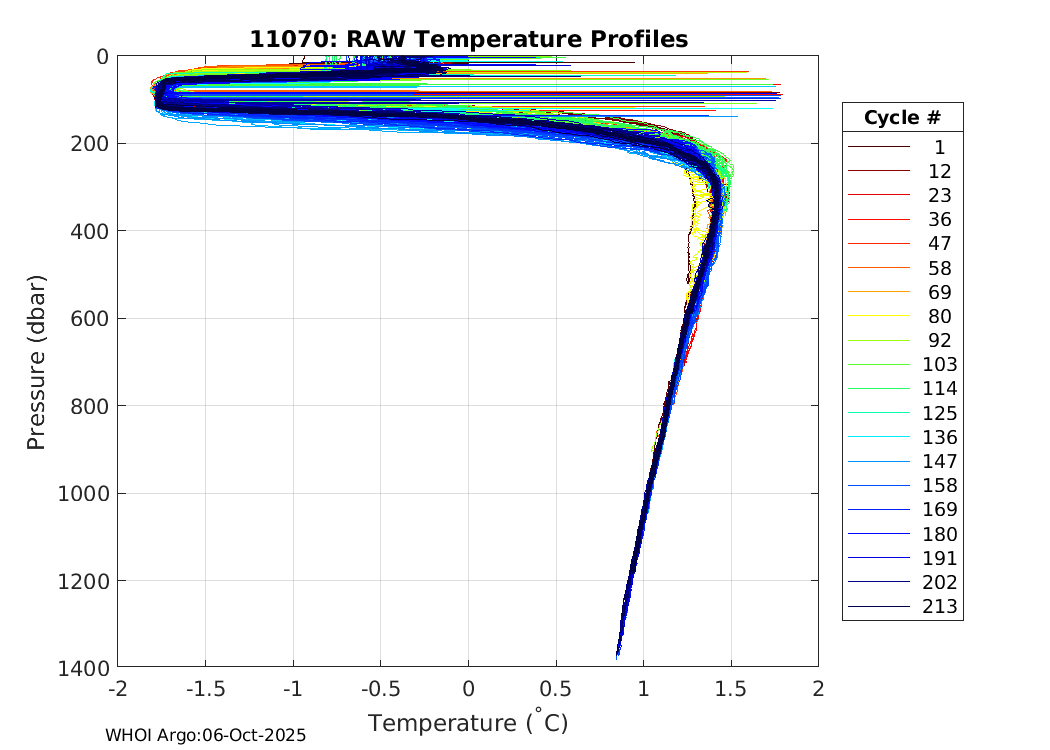Click the green line swatch for cycle 103
This screenshot has height=750, width=1050.
point(879,365)
